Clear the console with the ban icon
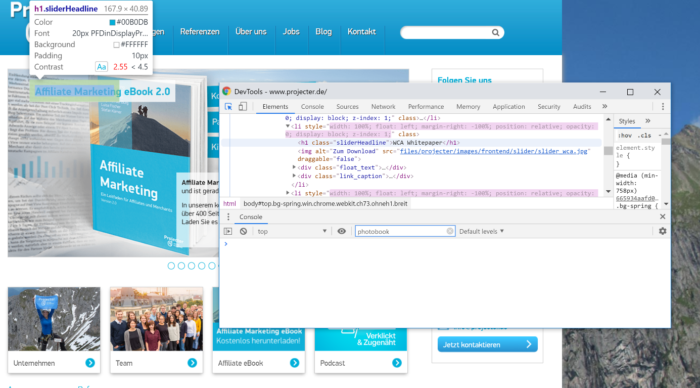 (243, 231)
